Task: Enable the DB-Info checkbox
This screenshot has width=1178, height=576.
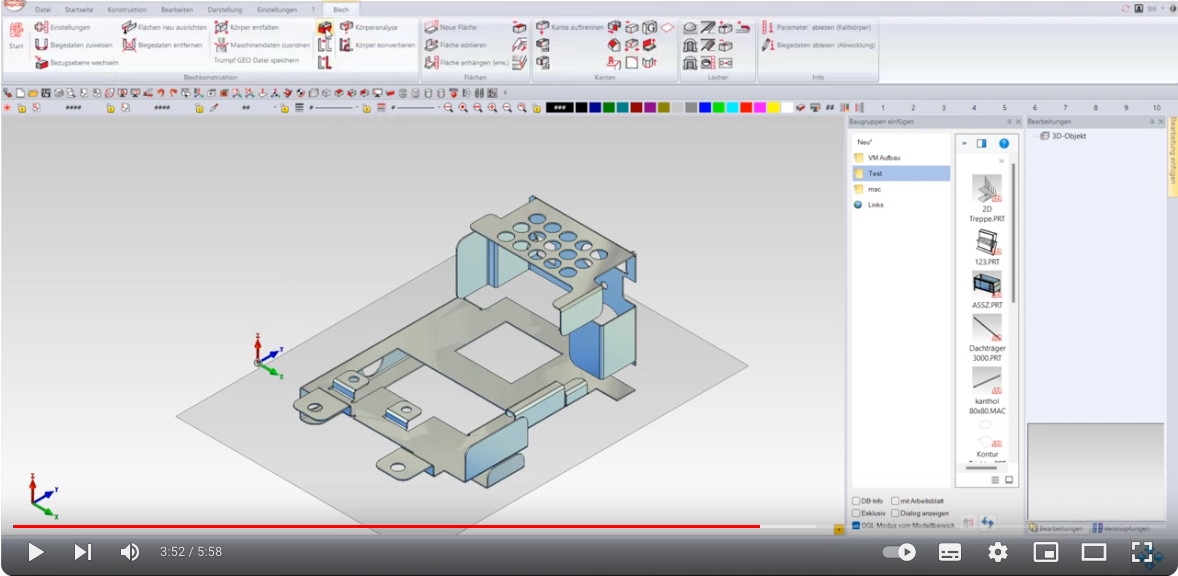Action: click(856, 501)
